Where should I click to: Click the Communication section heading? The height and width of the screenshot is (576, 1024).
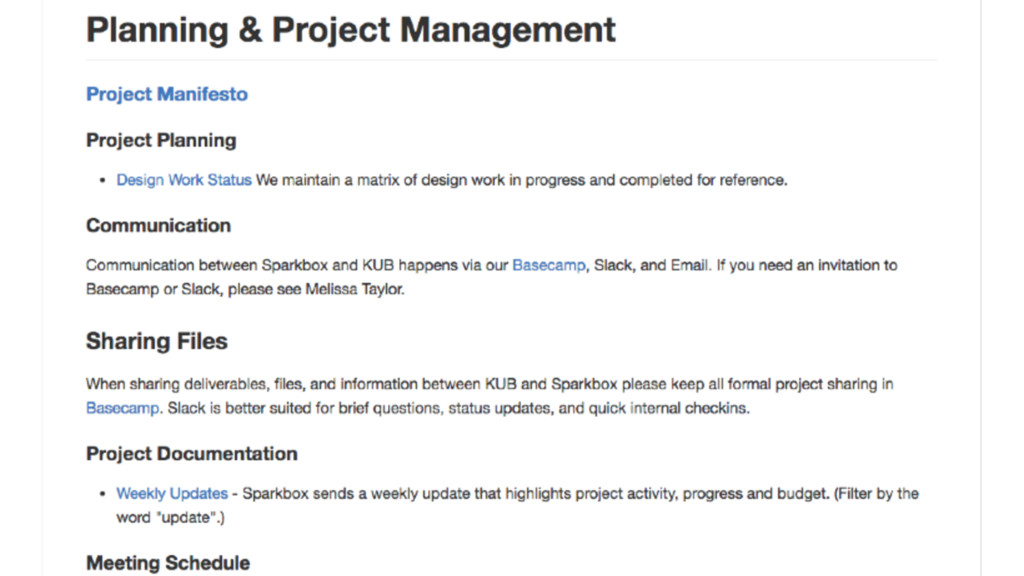(158, 225)
